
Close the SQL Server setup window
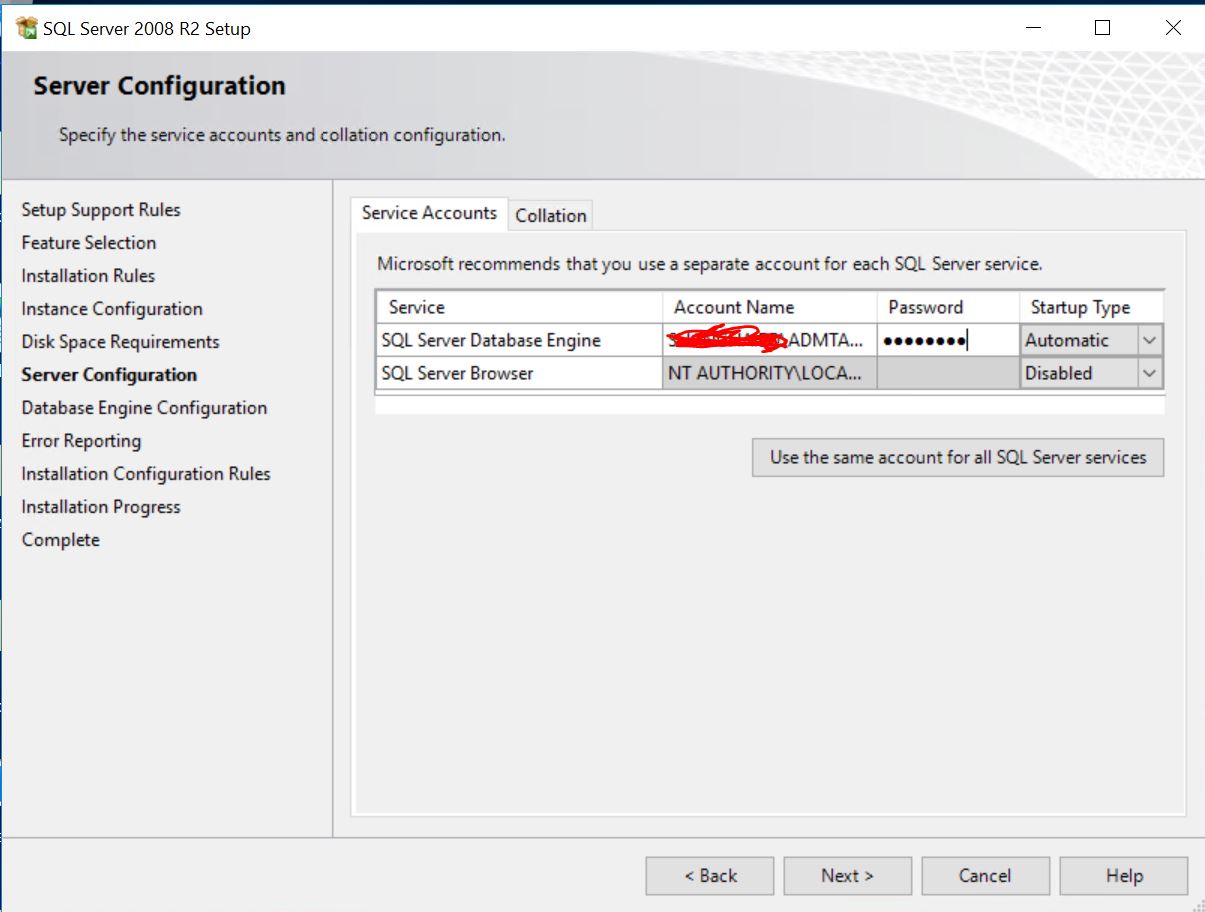[x=1174, y=28]
